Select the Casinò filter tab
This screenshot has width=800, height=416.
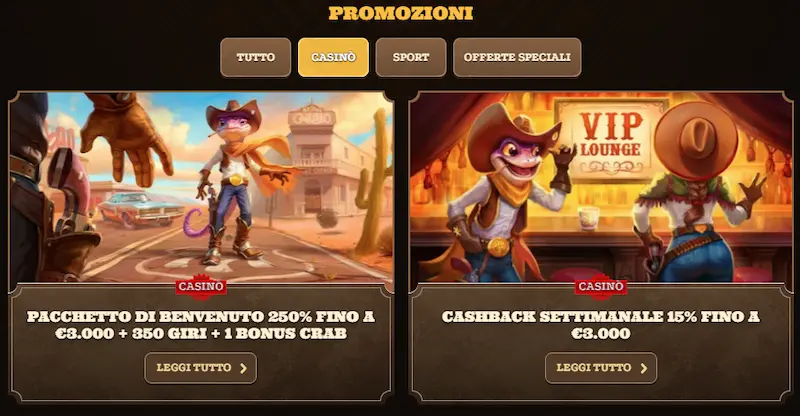pos(333,57)
